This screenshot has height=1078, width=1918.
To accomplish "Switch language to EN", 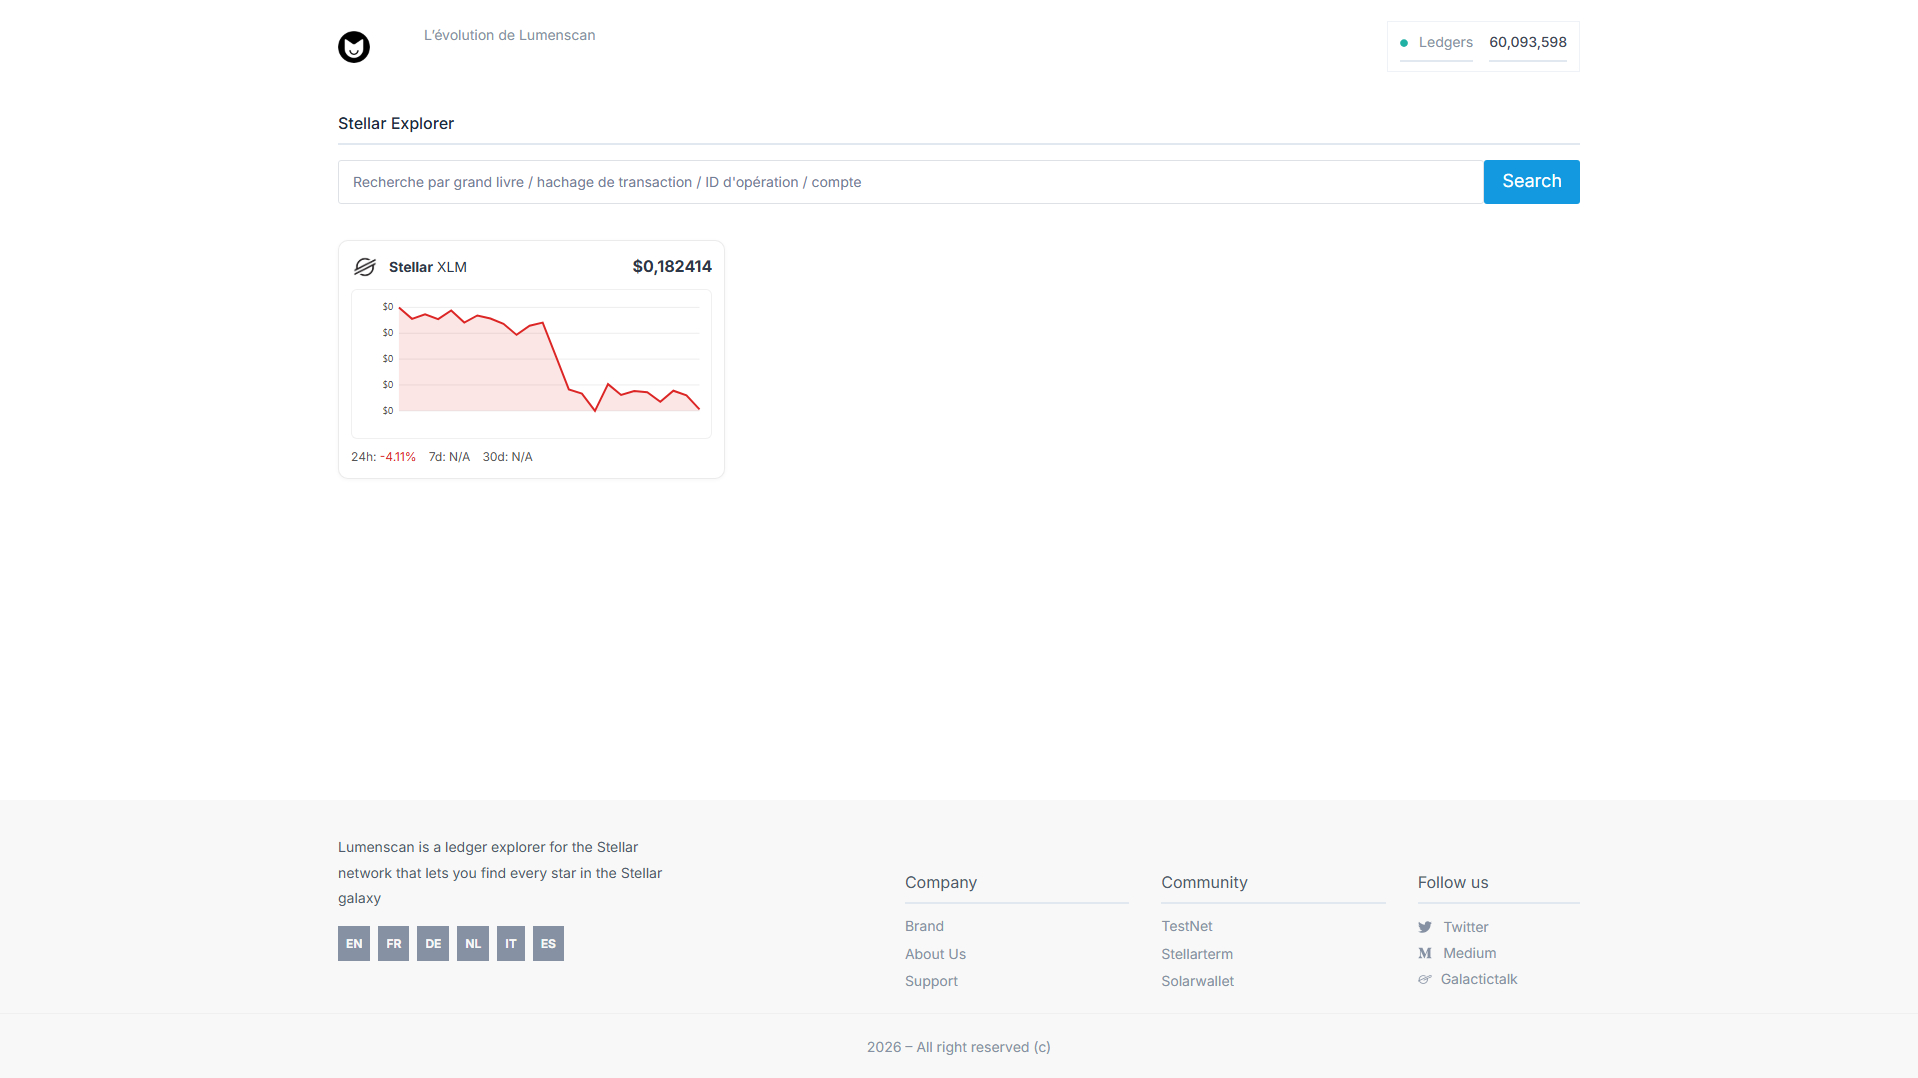I will coord(354,943).
